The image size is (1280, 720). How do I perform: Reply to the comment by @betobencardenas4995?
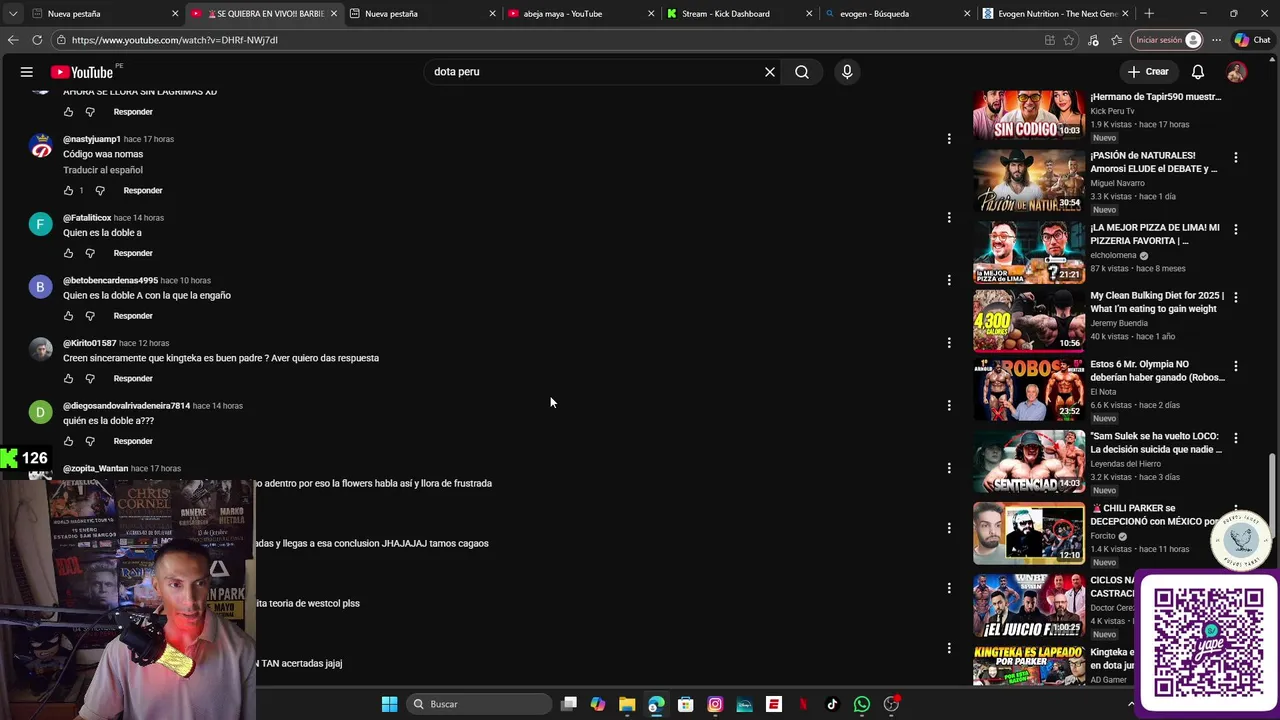click(x=133, y=316)
